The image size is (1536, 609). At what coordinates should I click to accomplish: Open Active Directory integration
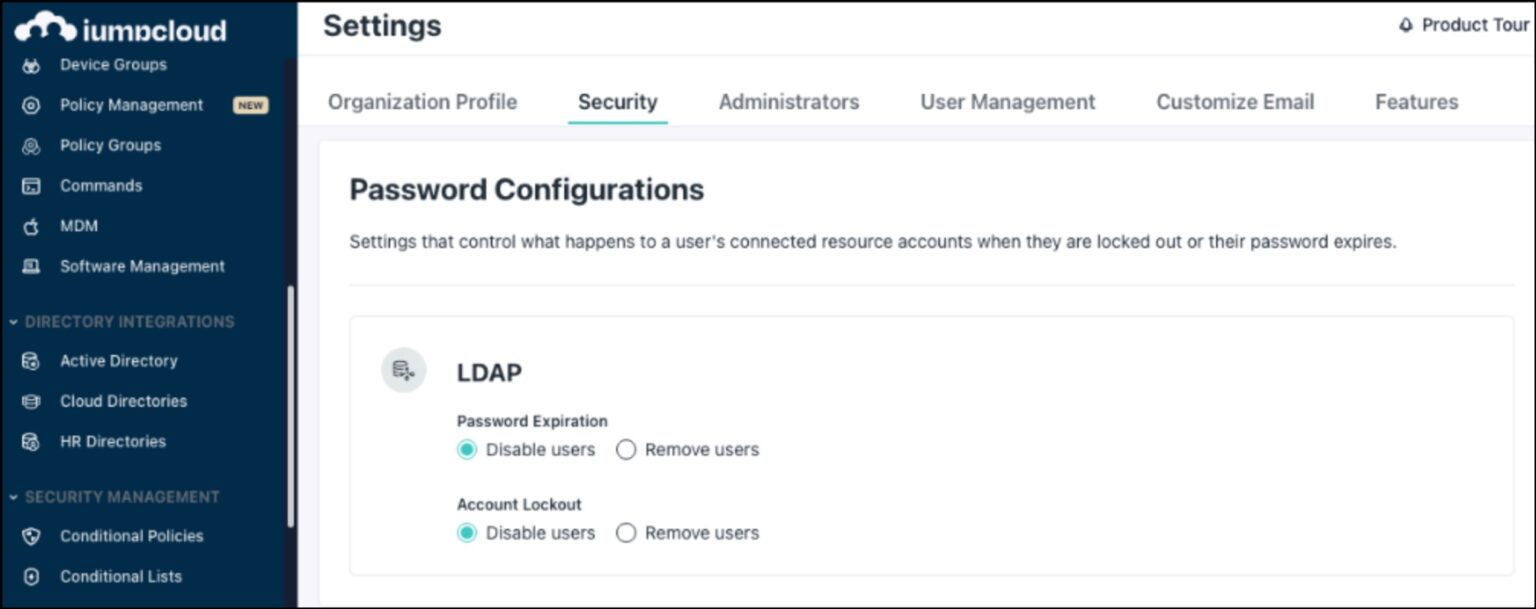click(x=118, y=360)
